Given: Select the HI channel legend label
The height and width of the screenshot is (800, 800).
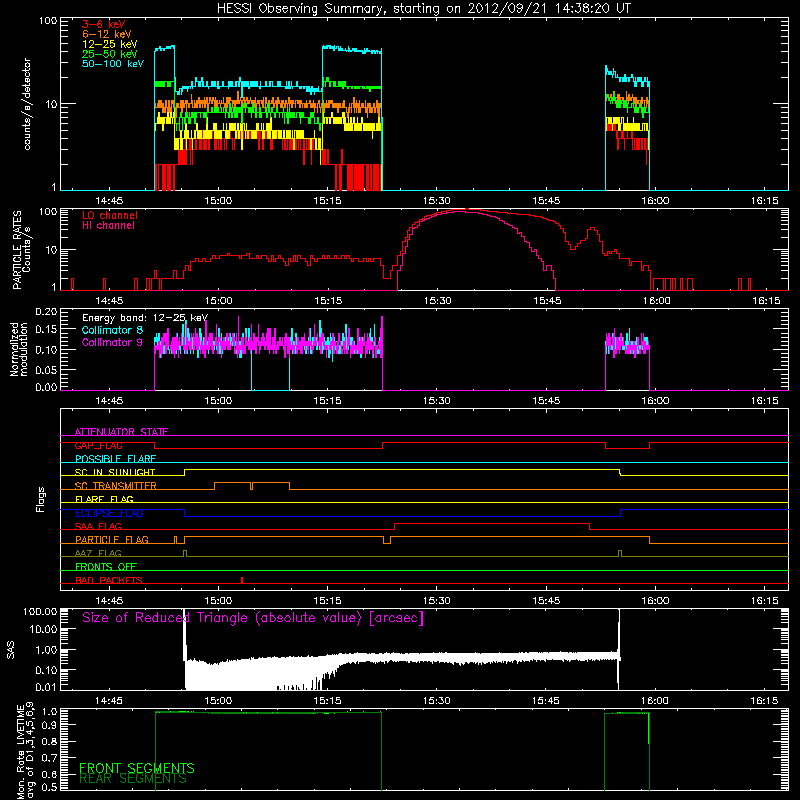Looking at the screenshot, I should point(108,226).
